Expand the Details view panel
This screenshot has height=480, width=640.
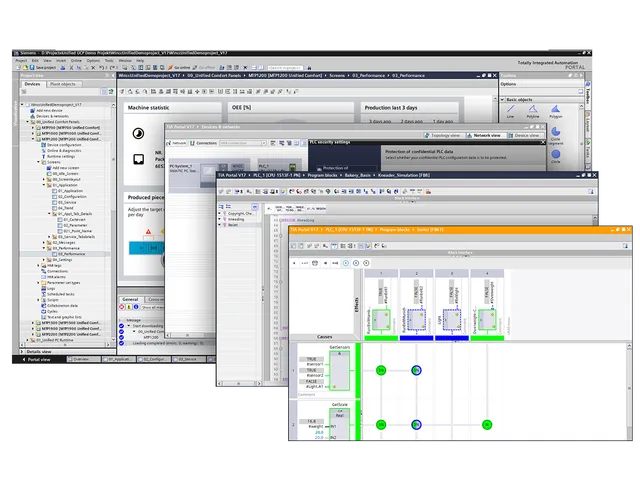pyautogui.click(x=22, y=351)
